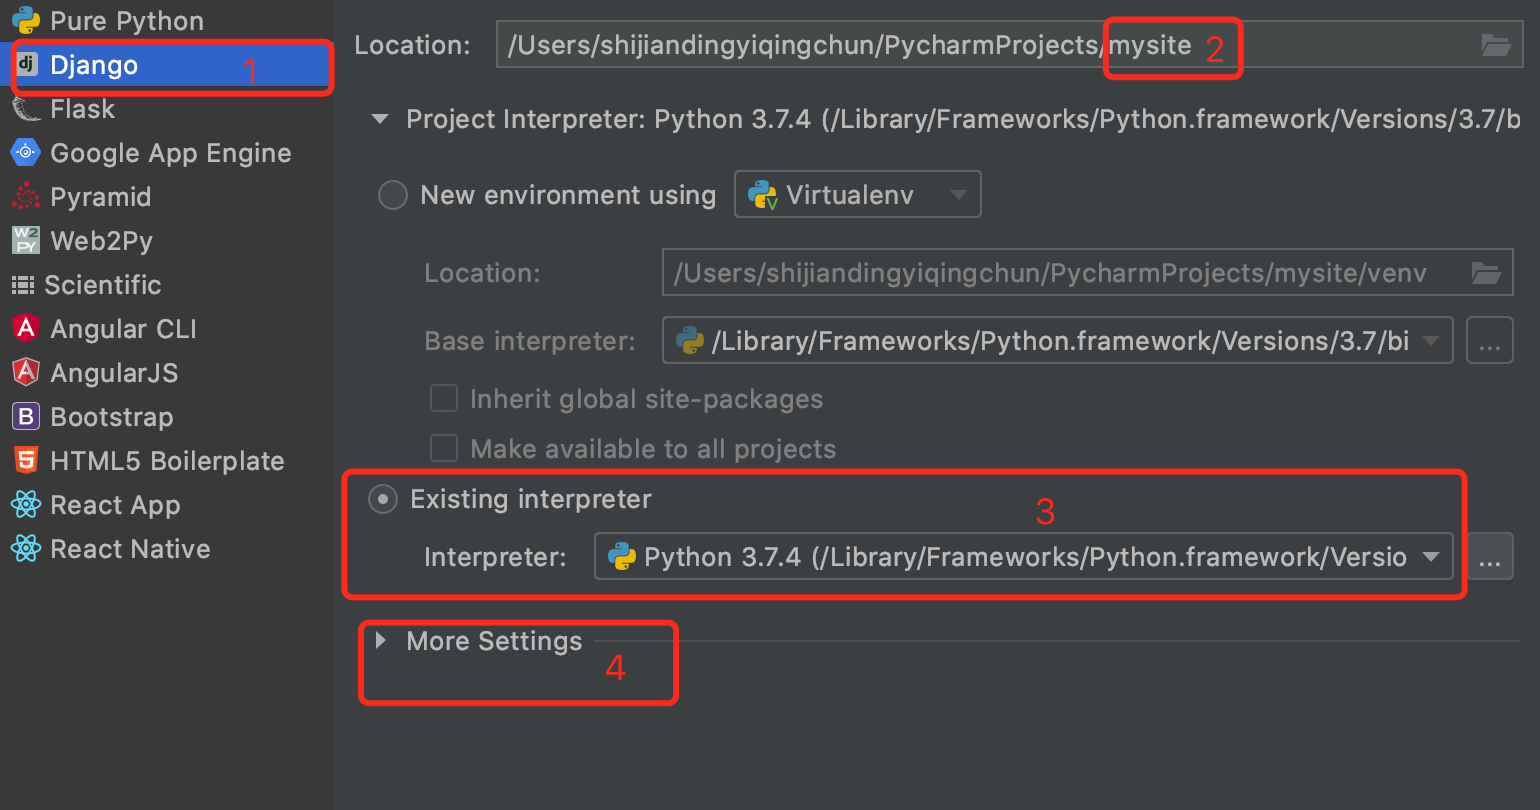Click Scientific label in list
This screenshot has width=1540, height=810.
(x=103, y=285)
